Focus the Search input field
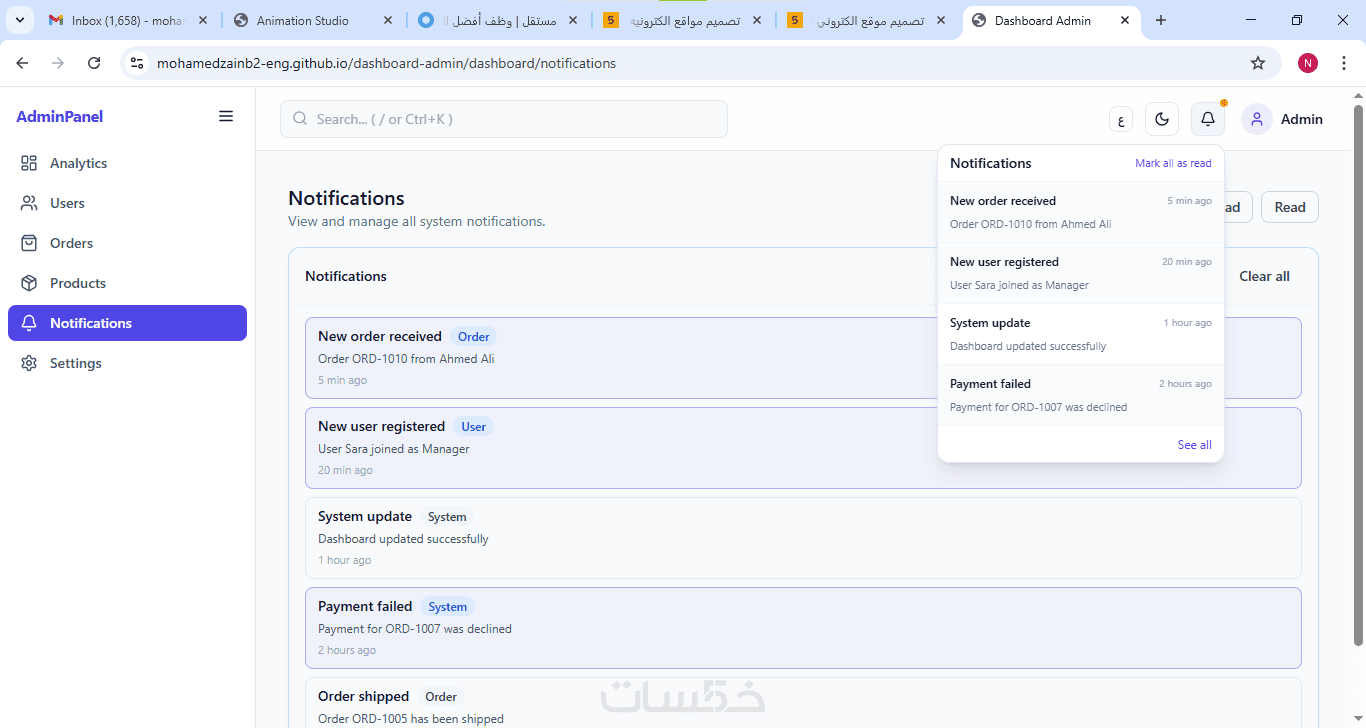 click(x=504, y=119)
